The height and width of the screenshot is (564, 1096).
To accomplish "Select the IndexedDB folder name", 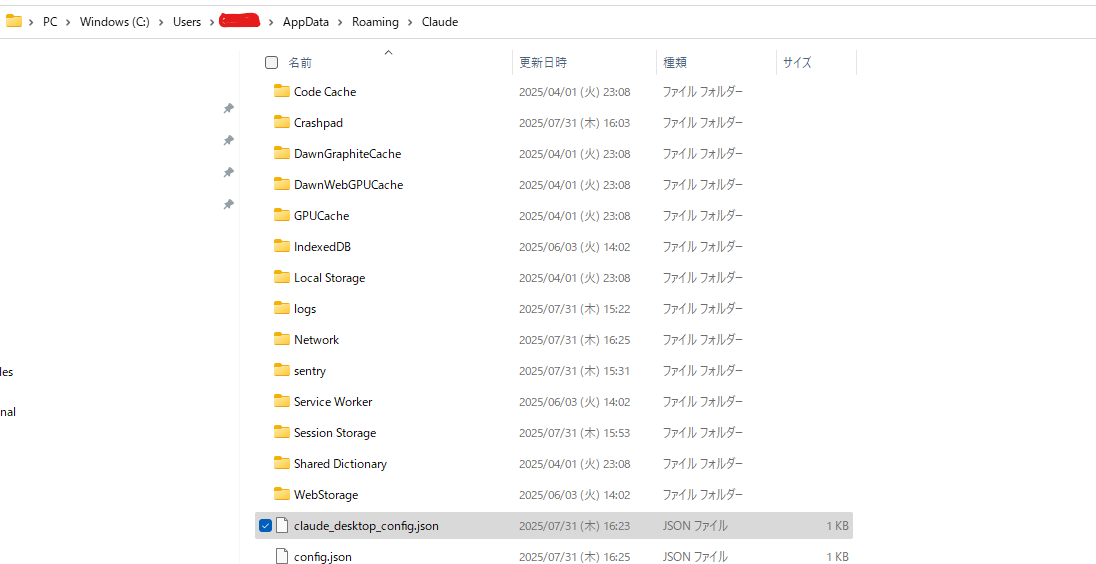I will (322, 246).
